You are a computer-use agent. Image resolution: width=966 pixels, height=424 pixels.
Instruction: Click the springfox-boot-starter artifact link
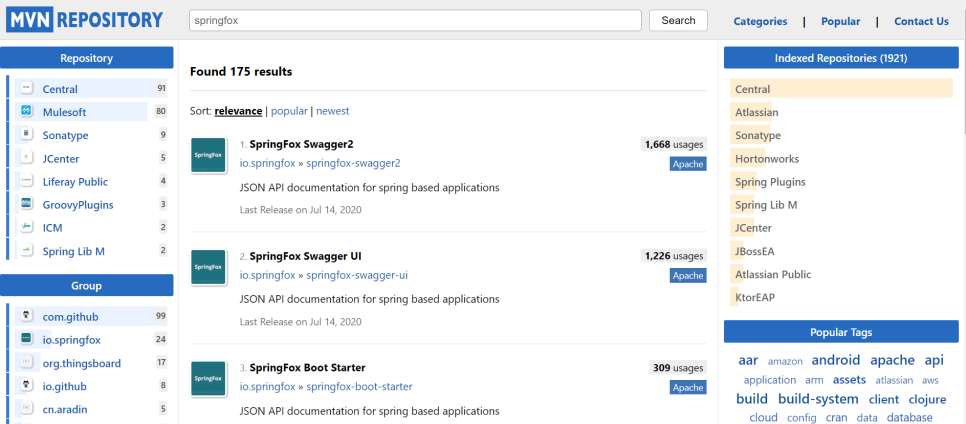[x=359, y=386]
